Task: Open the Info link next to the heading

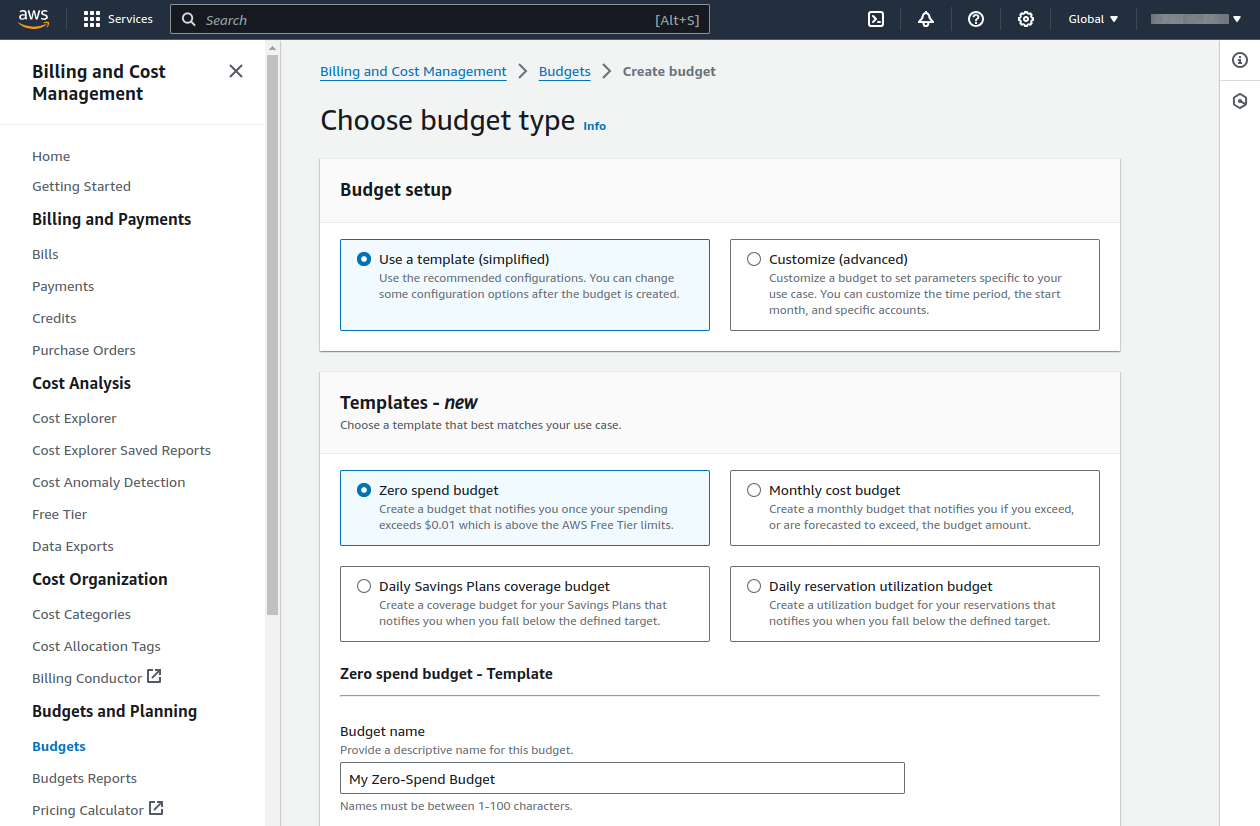Action: click(594, 125)
